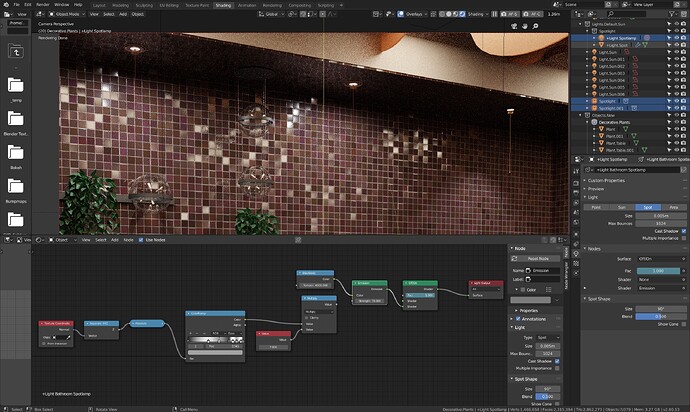Toggle Cast Shadow in properties editor
This screenshot has height=412, width=690.
coord(684,231)
